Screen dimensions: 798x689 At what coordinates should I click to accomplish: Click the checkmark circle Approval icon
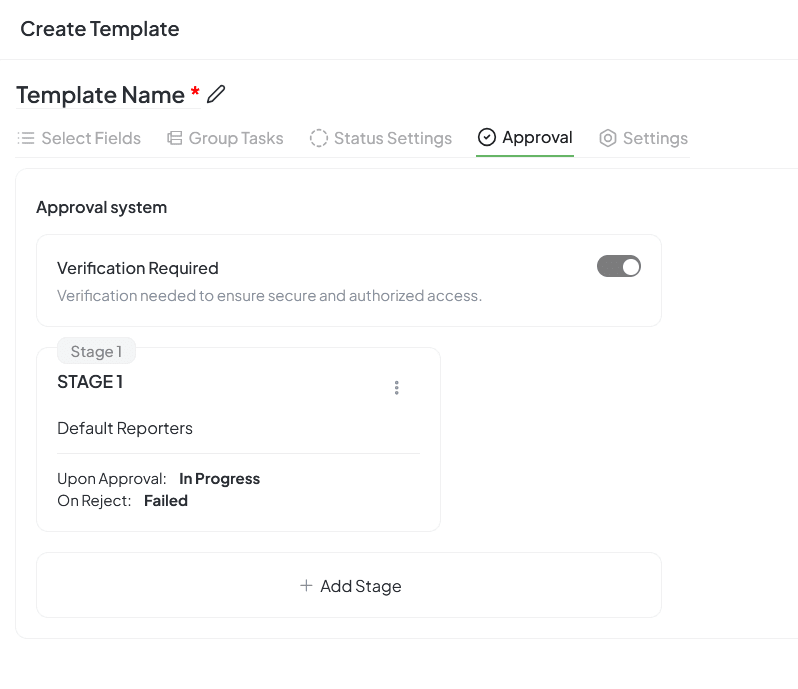[x=487, y=138]
